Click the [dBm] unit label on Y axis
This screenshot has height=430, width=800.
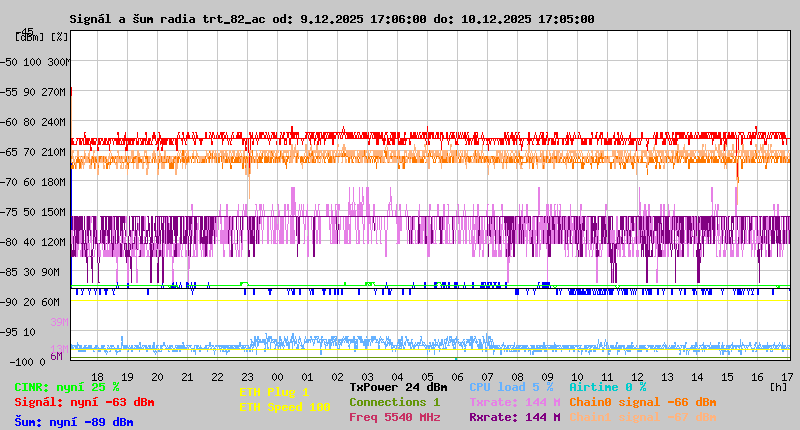[29, 36]
